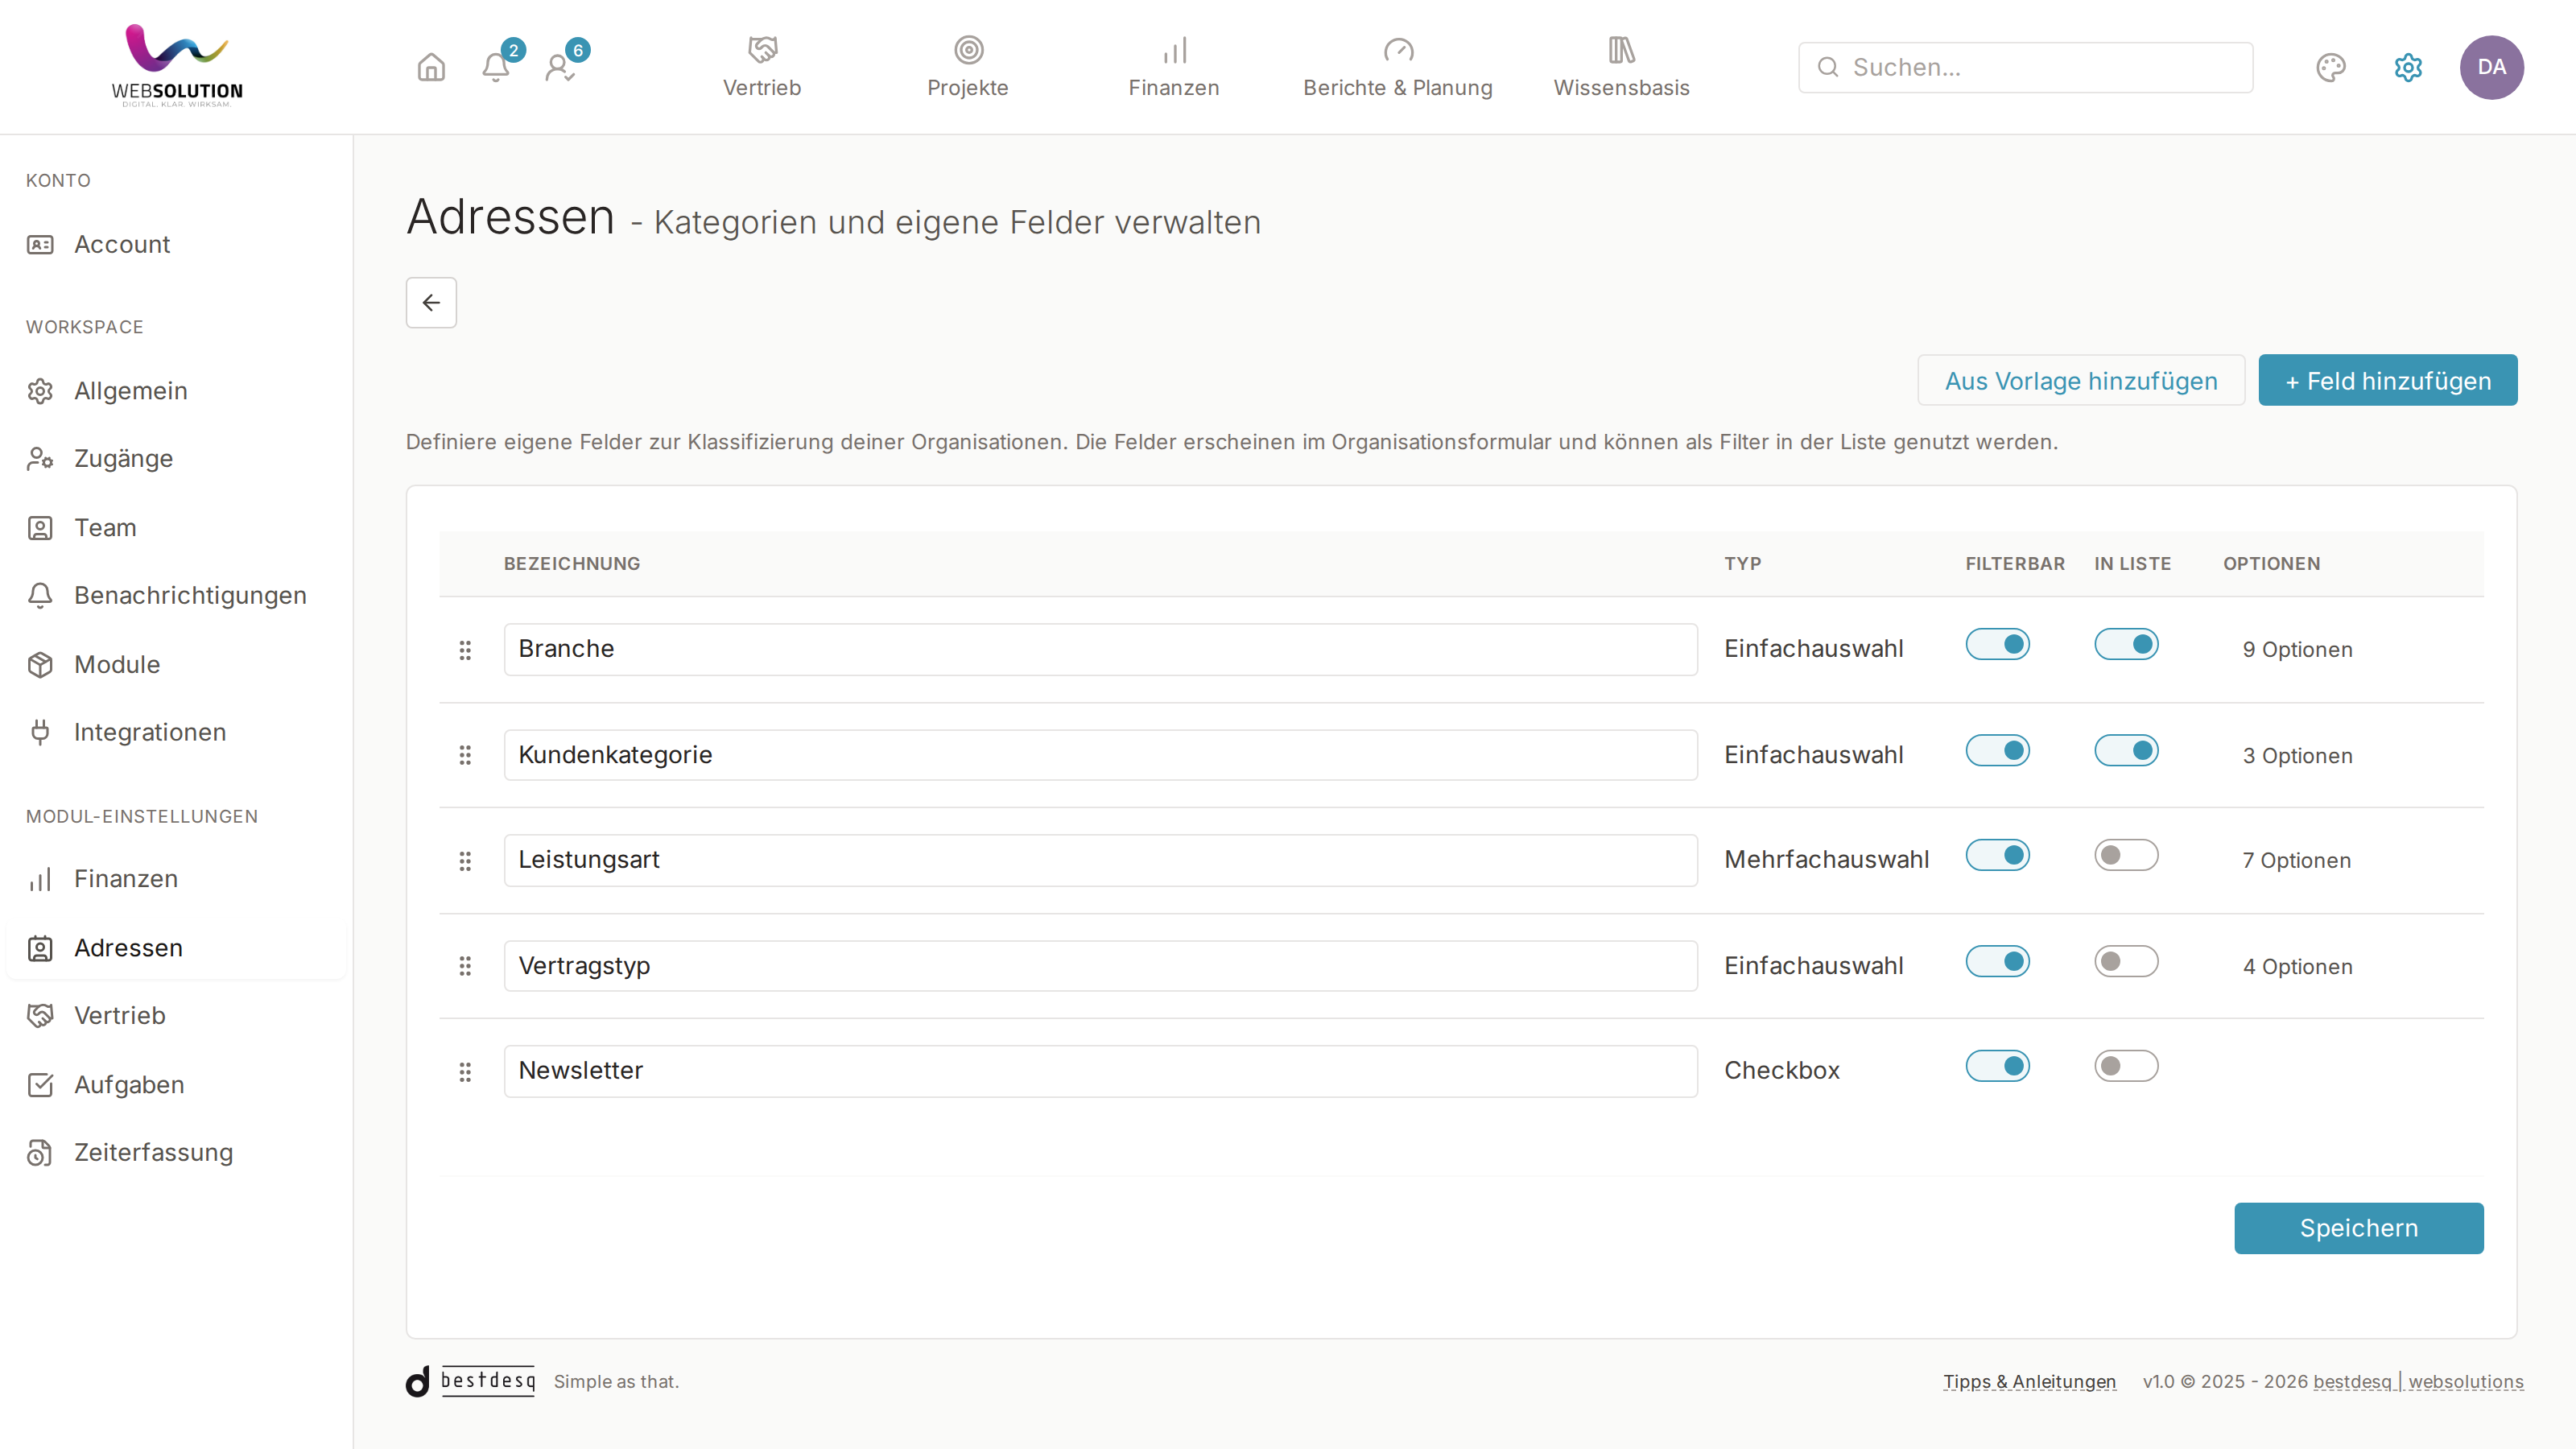This screenshot has height=1449, width=2576.
Task: Click the bestdesq footer logo
Action: point(471,1381)
